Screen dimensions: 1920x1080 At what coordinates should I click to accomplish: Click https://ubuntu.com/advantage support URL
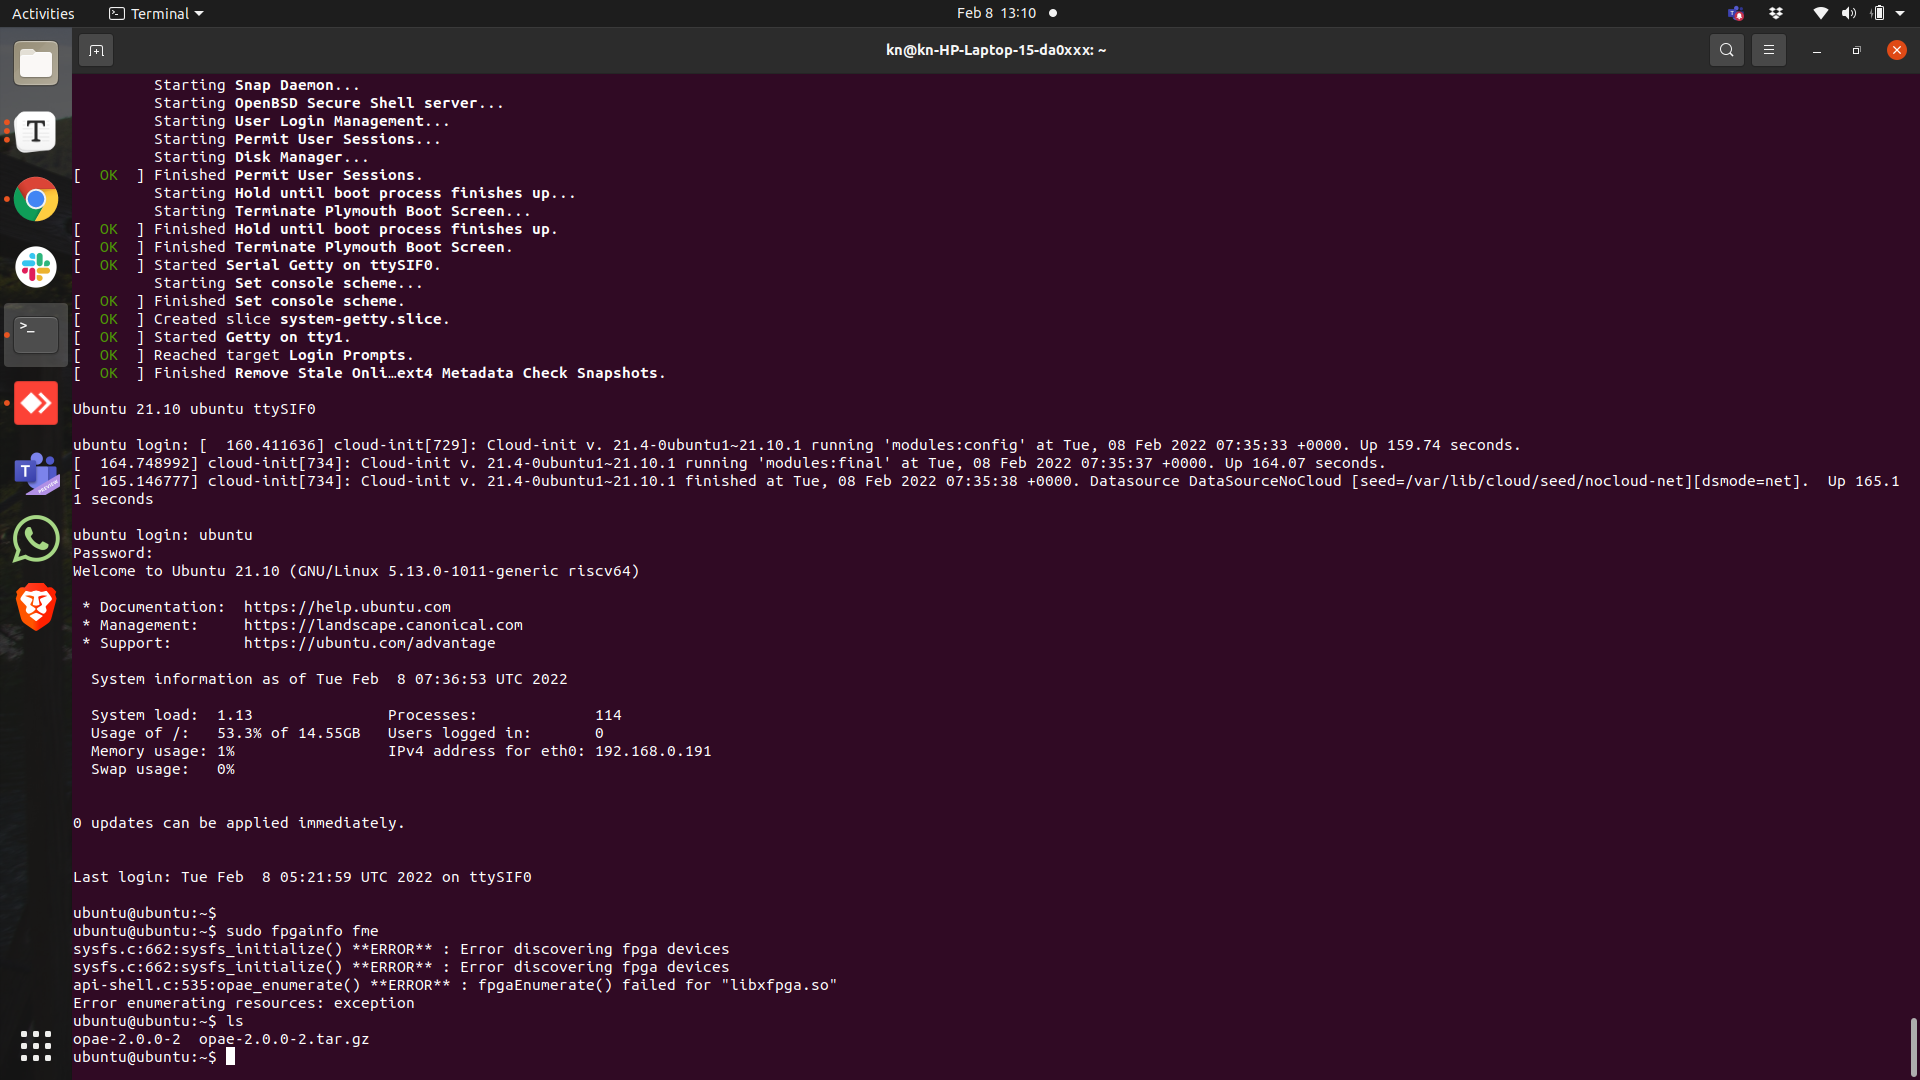[369, 643]
